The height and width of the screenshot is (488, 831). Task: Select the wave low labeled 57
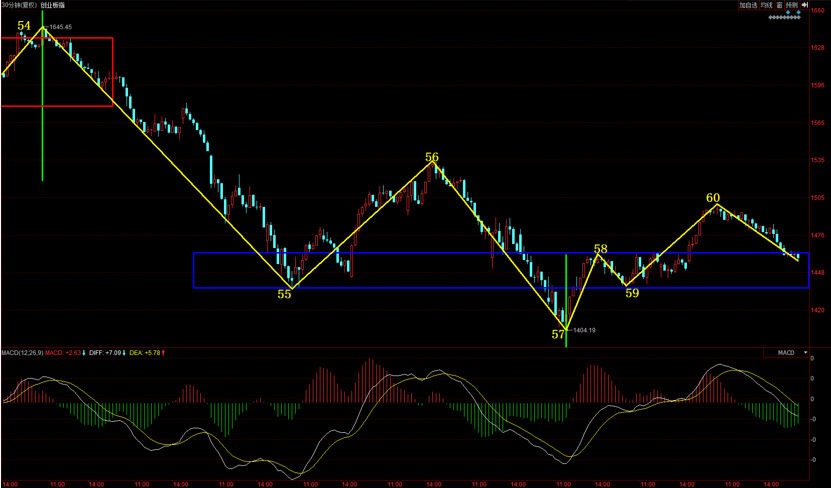point(558,334)
